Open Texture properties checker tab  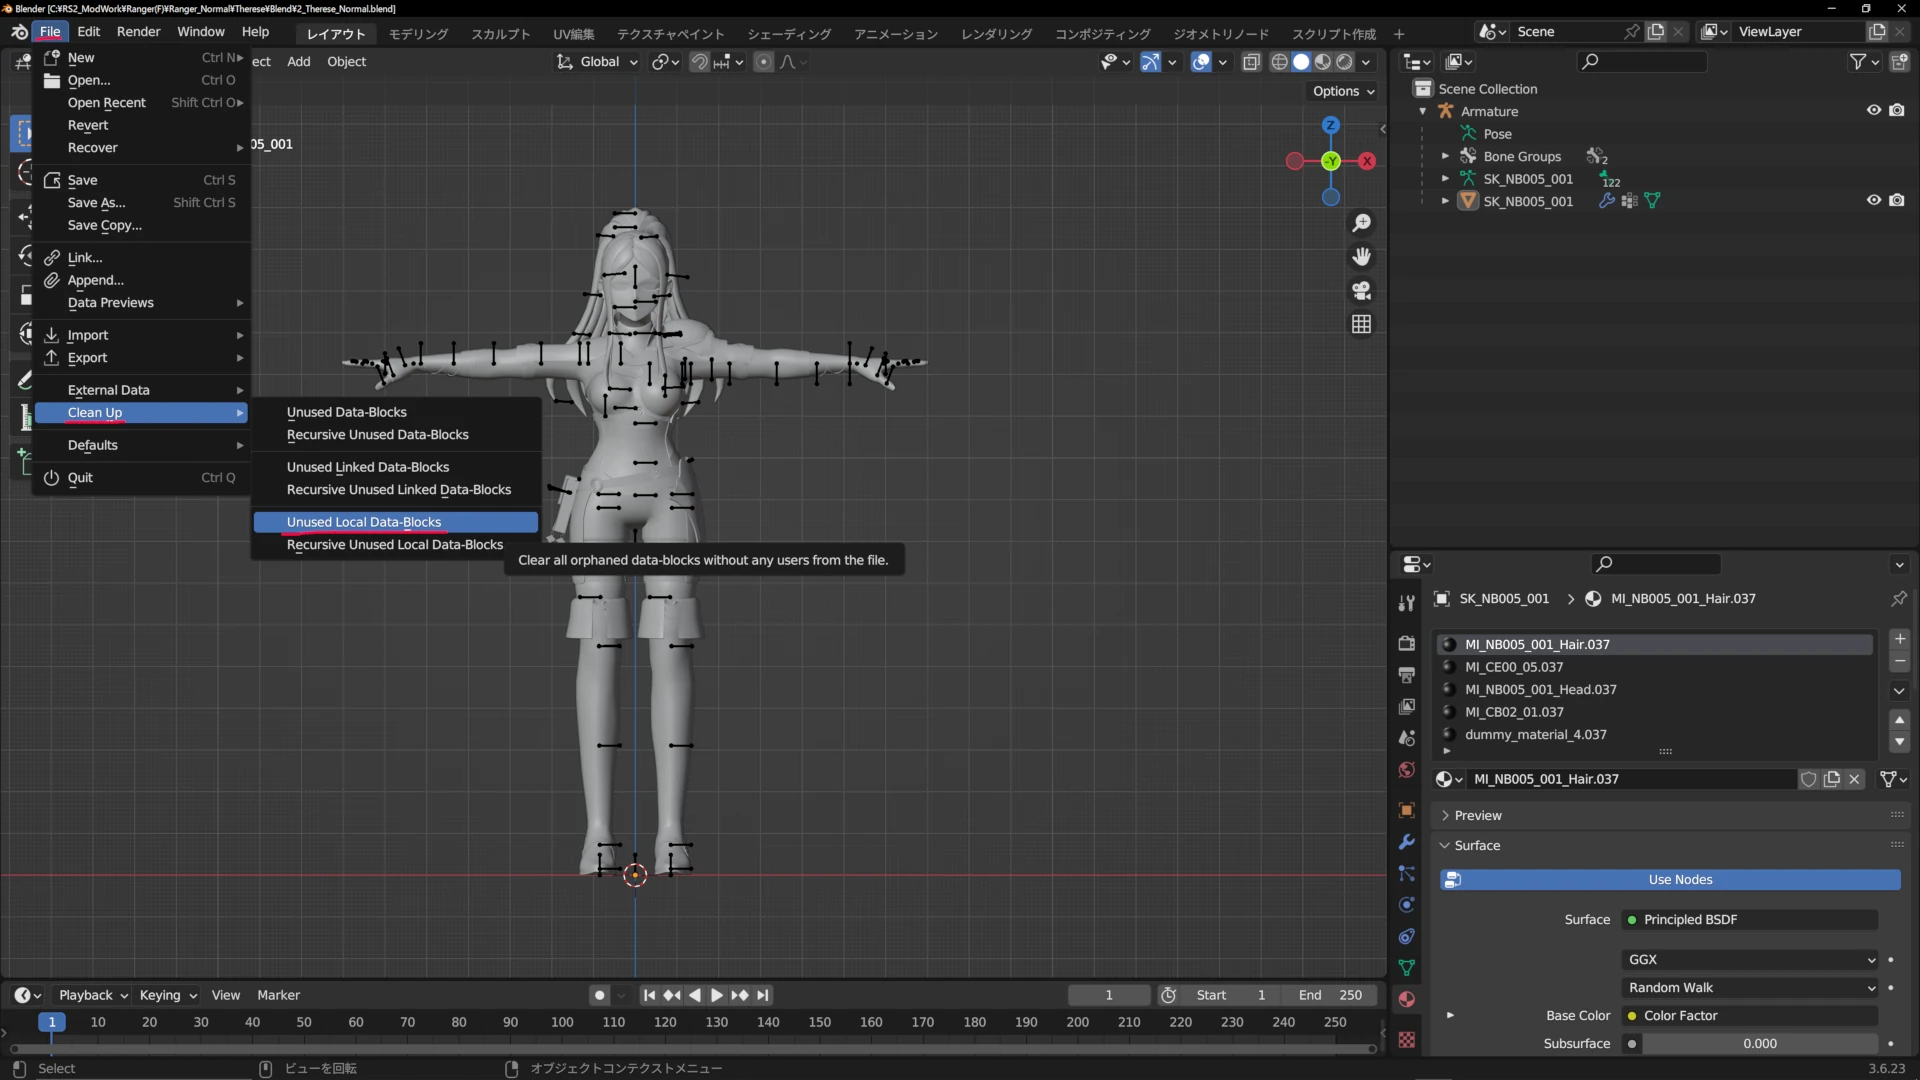1406,1040
